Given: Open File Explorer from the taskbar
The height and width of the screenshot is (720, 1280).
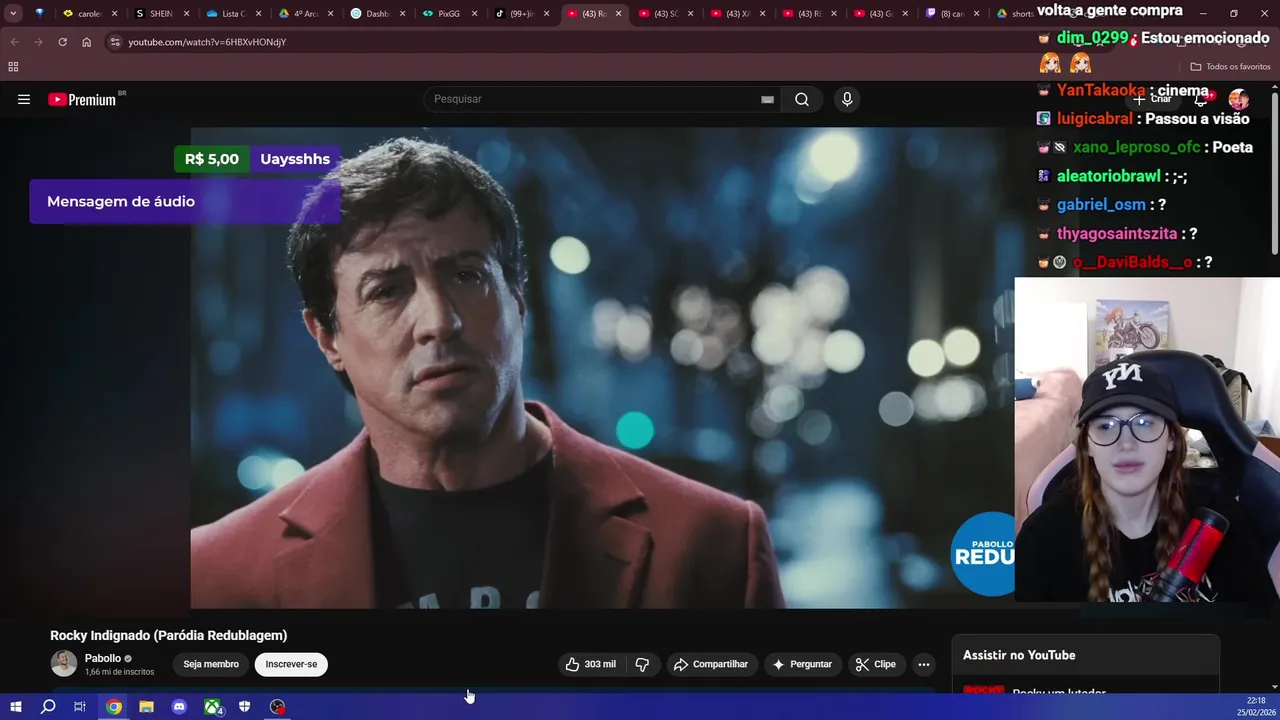Looking at the screenshot, I should point(146,707).
